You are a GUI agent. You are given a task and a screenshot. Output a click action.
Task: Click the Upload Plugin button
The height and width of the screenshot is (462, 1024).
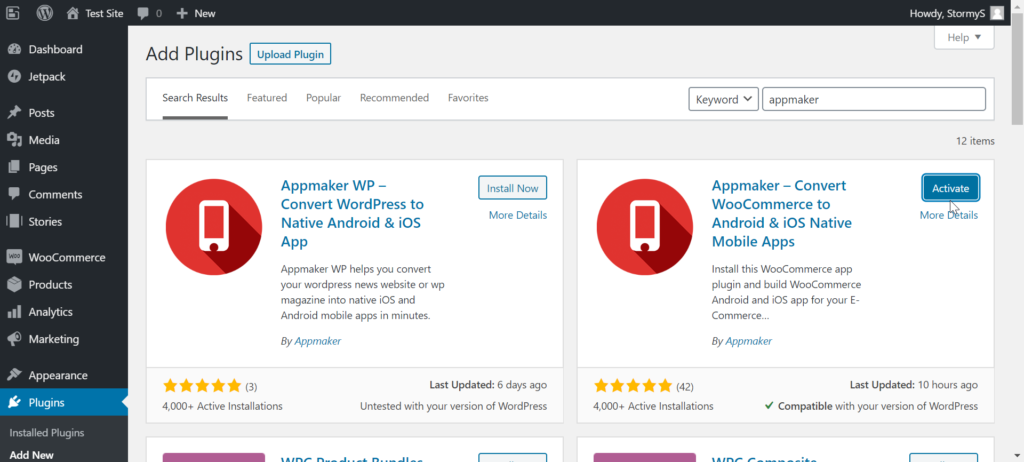coord(290,54)
